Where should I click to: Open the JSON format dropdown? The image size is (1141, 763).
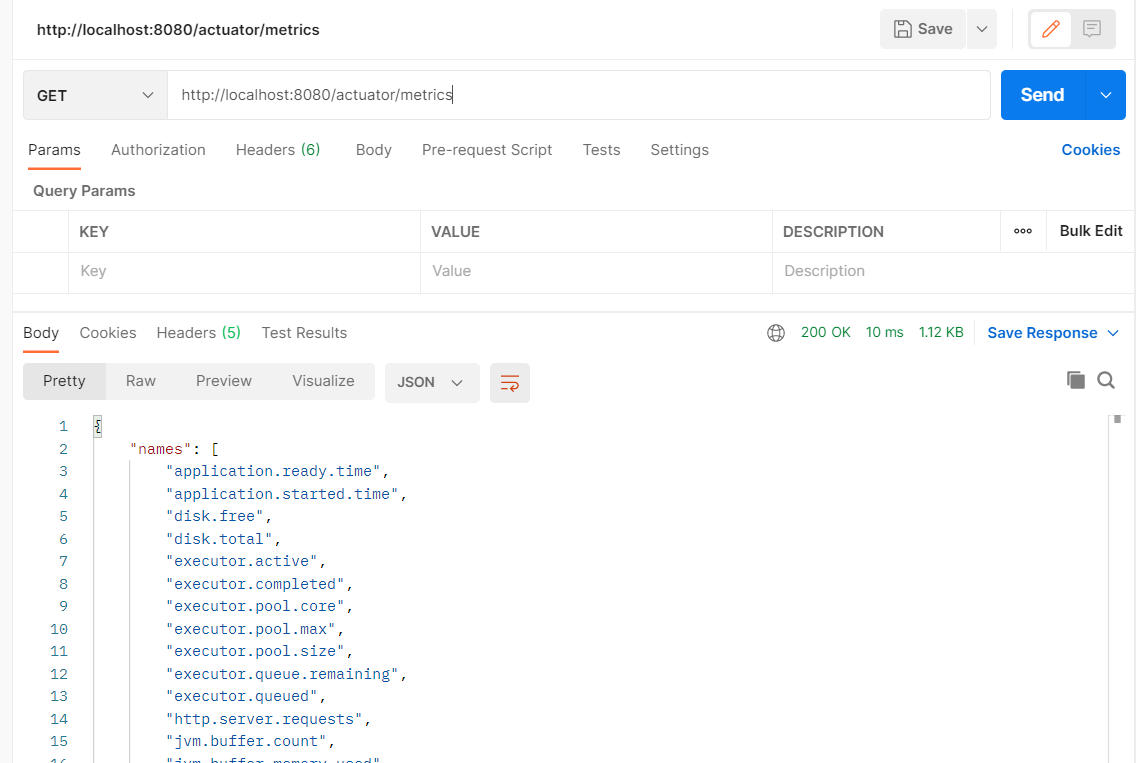click(432, 382)
